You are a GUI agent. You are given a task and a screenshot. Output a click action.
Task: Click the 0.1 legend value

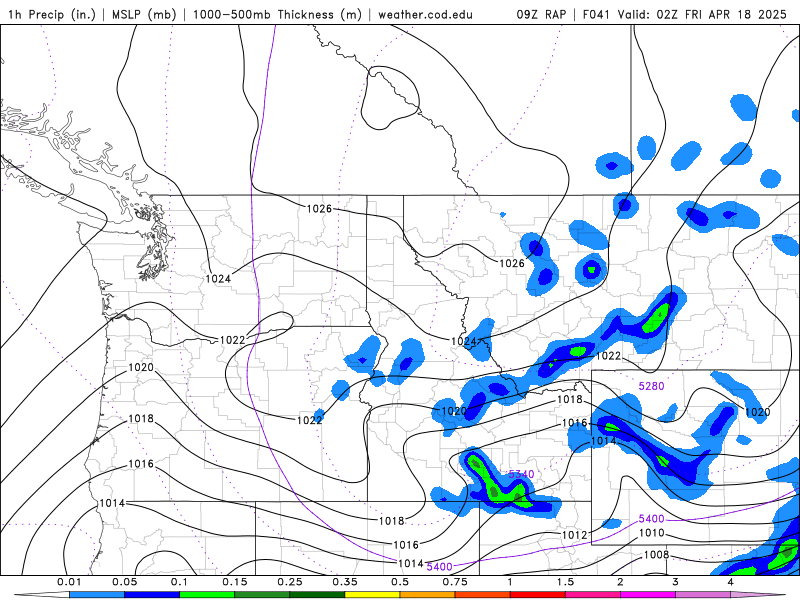click(x=179, y=582)
